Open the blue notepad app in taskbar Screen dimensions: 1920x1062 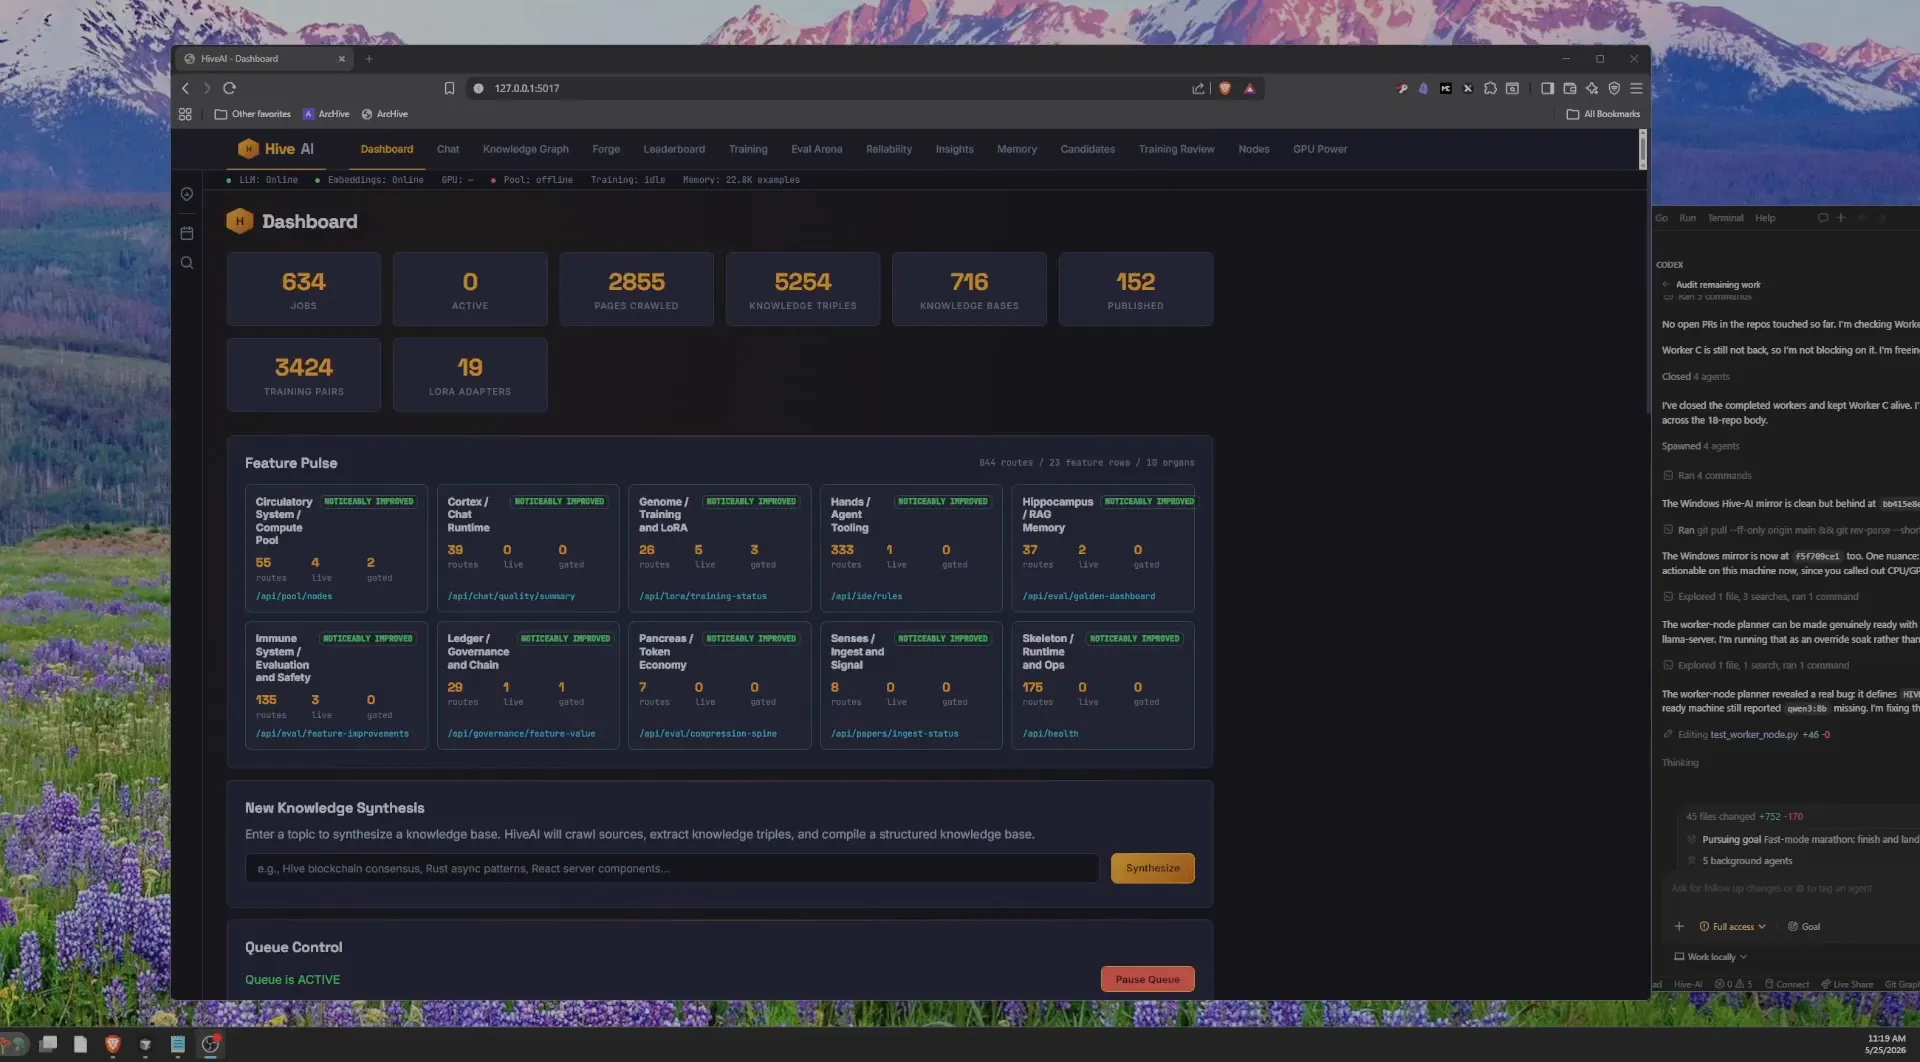(178, 1044)
